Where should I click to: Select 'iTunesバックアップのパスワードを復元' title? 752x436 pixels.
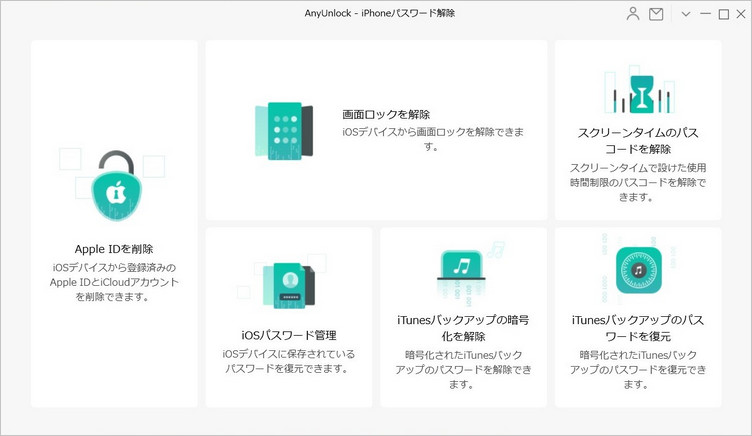638,328
